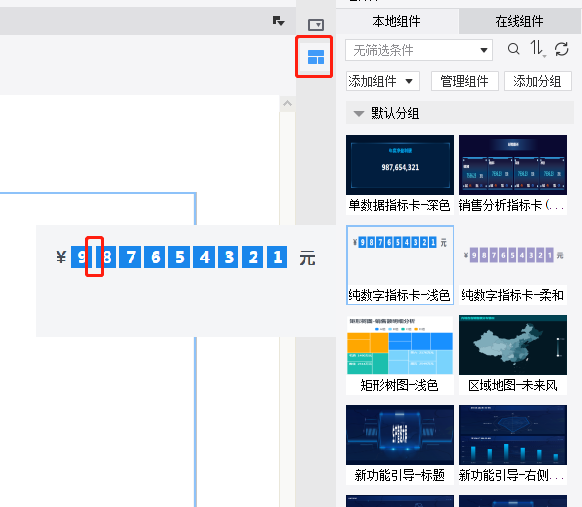Viewport: 582px width, 507px height.
Task: Select 矩形树图-浅色 component
Action: tap(400, 354)
